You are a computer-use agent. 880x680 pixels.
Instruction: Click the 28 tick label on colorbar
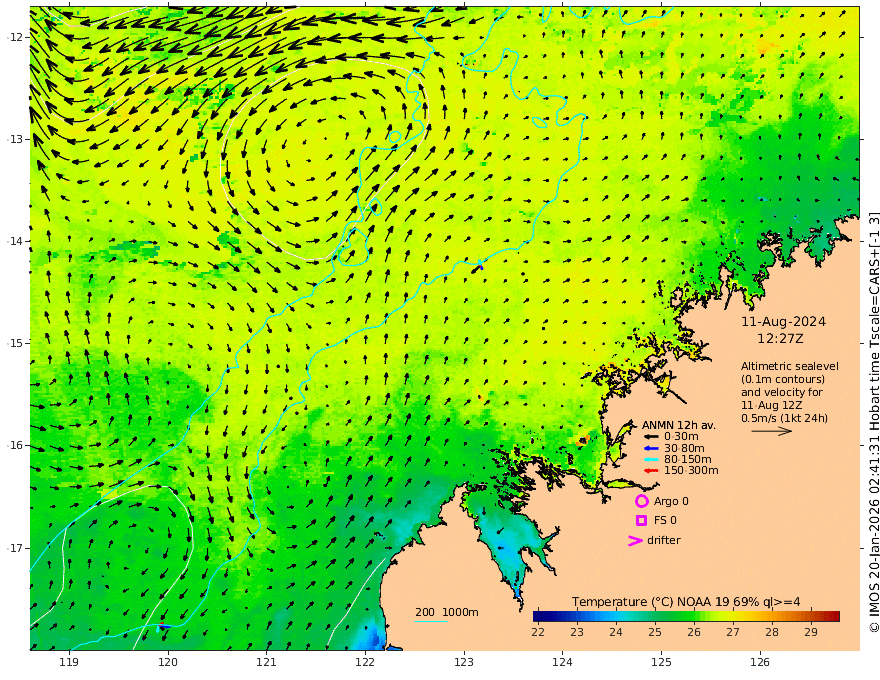click(772, 632)
